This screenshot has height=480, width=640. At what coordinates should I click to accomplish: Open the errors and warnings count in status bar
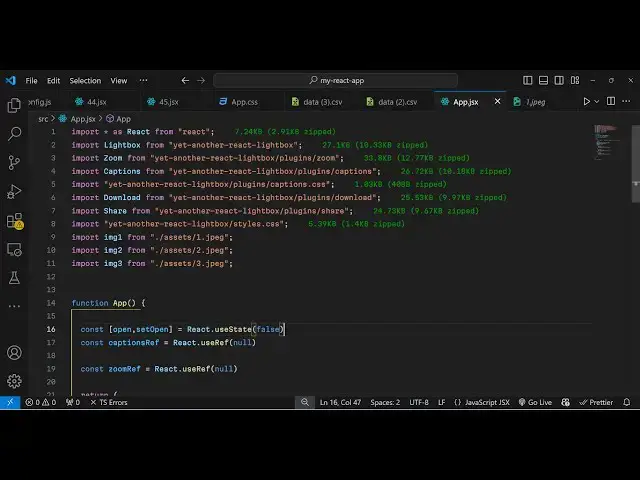(41, 402)
